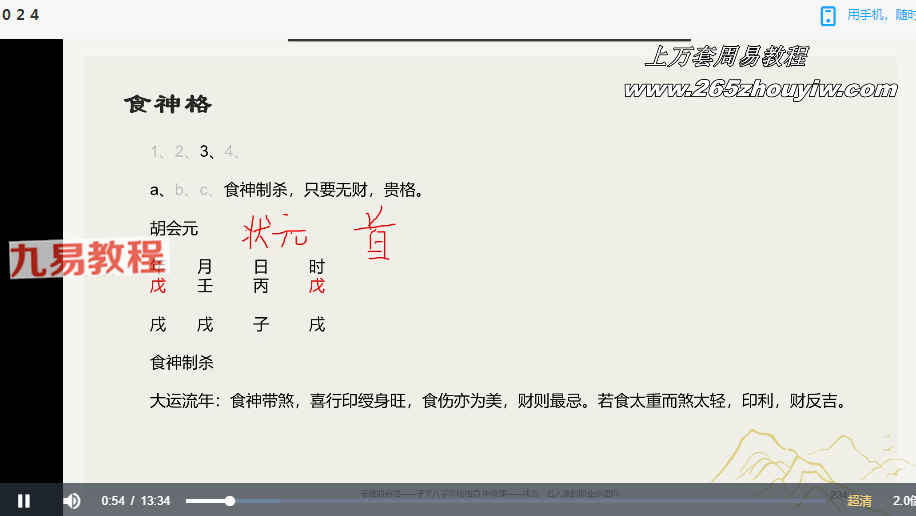The image size is (916, 516).
Task: Pause the video playback
Action: click(x=24, y=501)
